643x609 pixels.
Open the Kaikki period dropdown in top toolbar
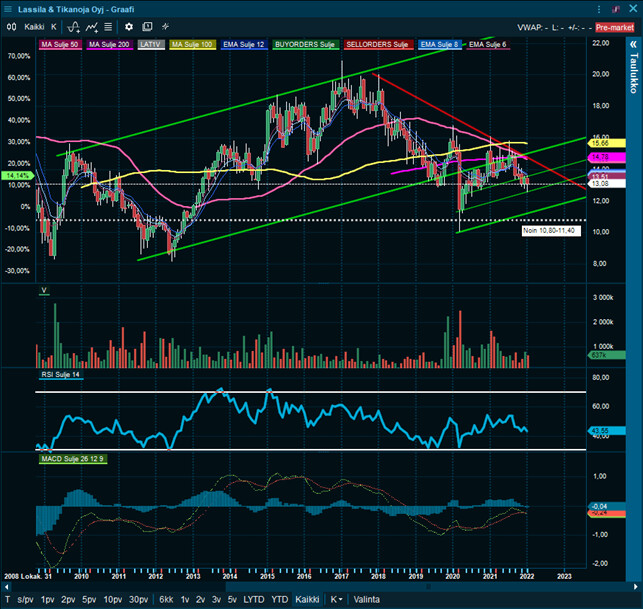(x=34, y=27)
